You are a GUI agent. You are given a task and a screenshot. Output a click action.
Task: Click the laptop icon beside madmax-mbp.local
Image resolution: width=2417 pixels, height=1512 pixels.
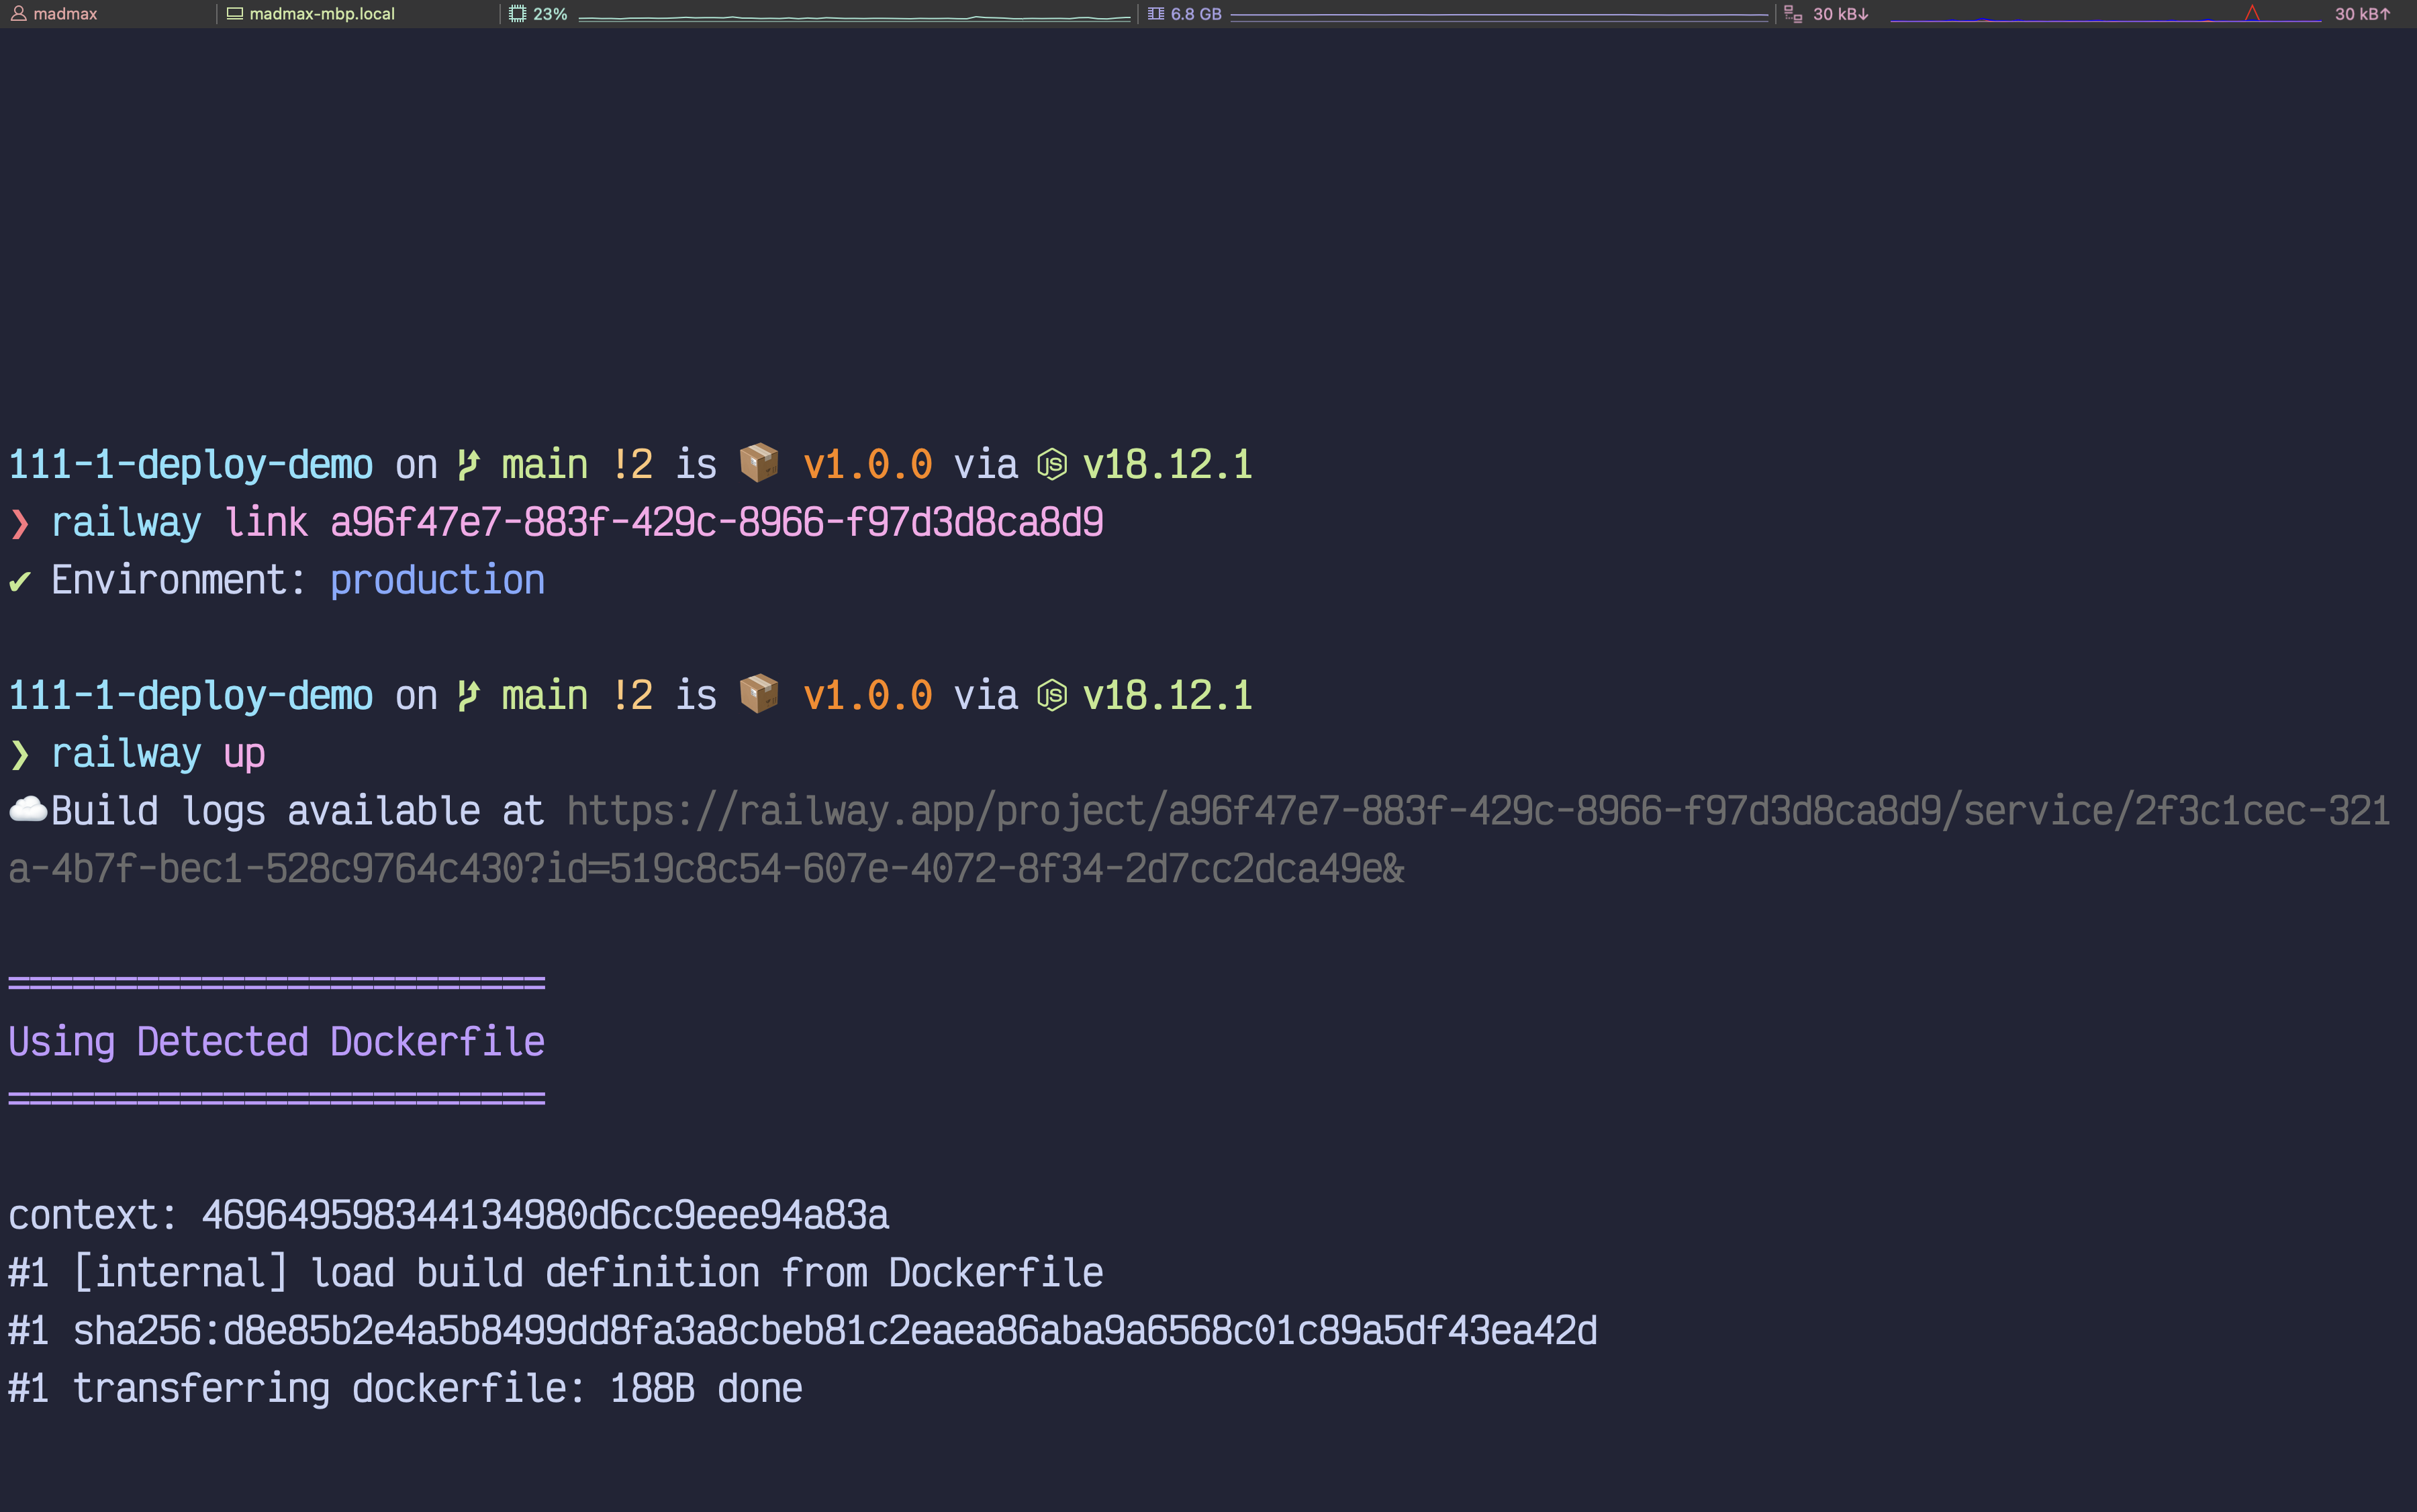[x=235, y=14]
